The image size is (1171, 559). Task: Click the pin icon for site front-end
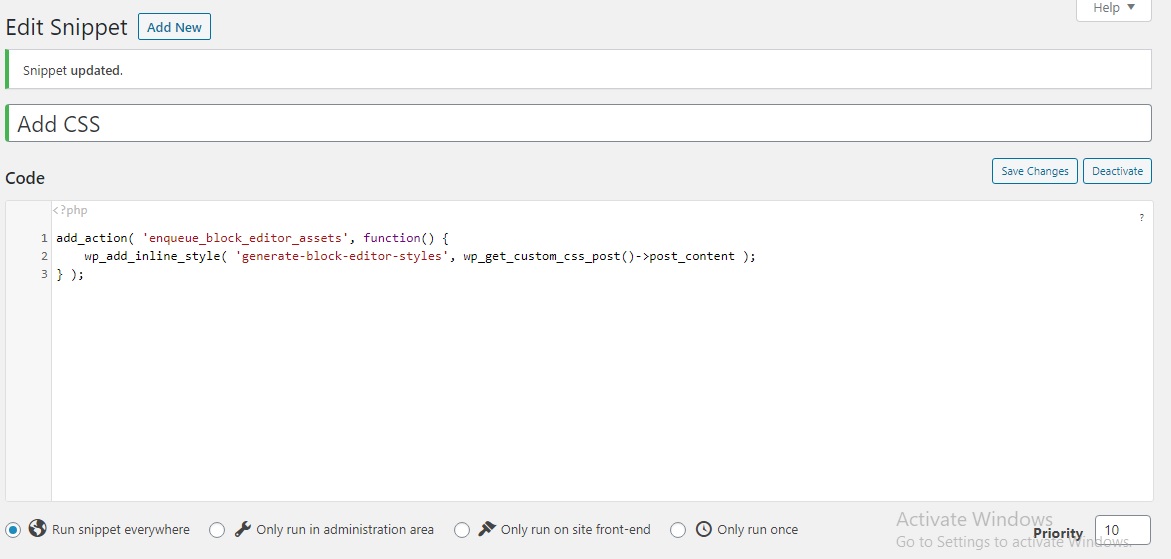[x=486, y=529]
